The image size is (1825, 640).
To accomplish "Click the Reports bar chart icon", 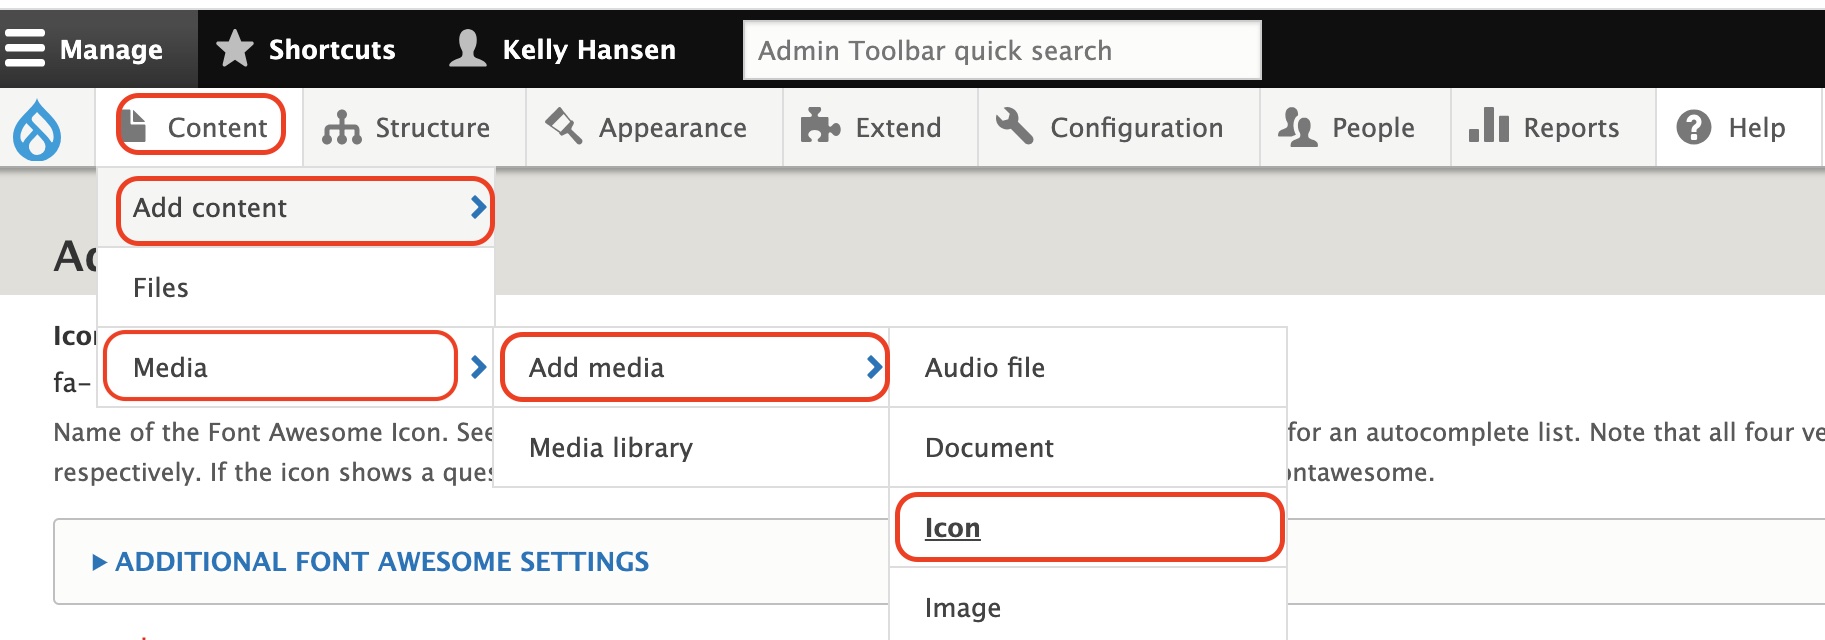I will point(1488,126).
